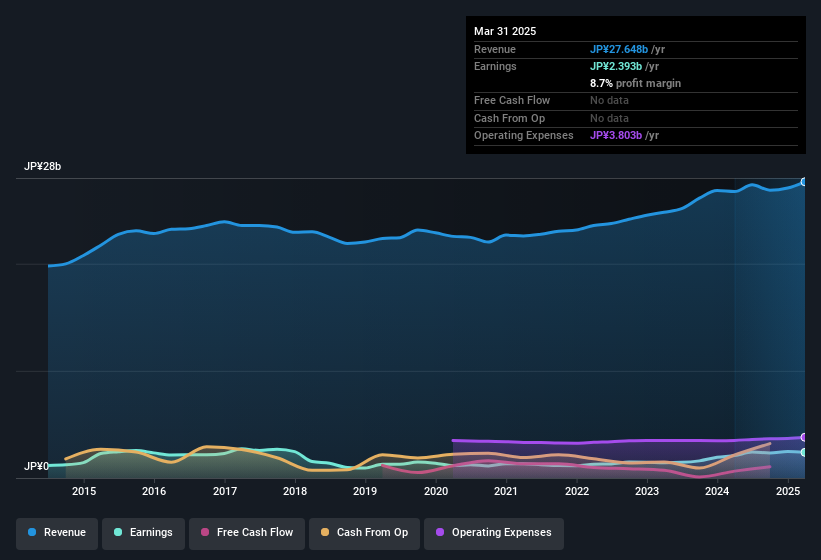Screen dimensions: 821x560
Task: Click the JP¥28b y-axis label
Action: click(42, 166)
